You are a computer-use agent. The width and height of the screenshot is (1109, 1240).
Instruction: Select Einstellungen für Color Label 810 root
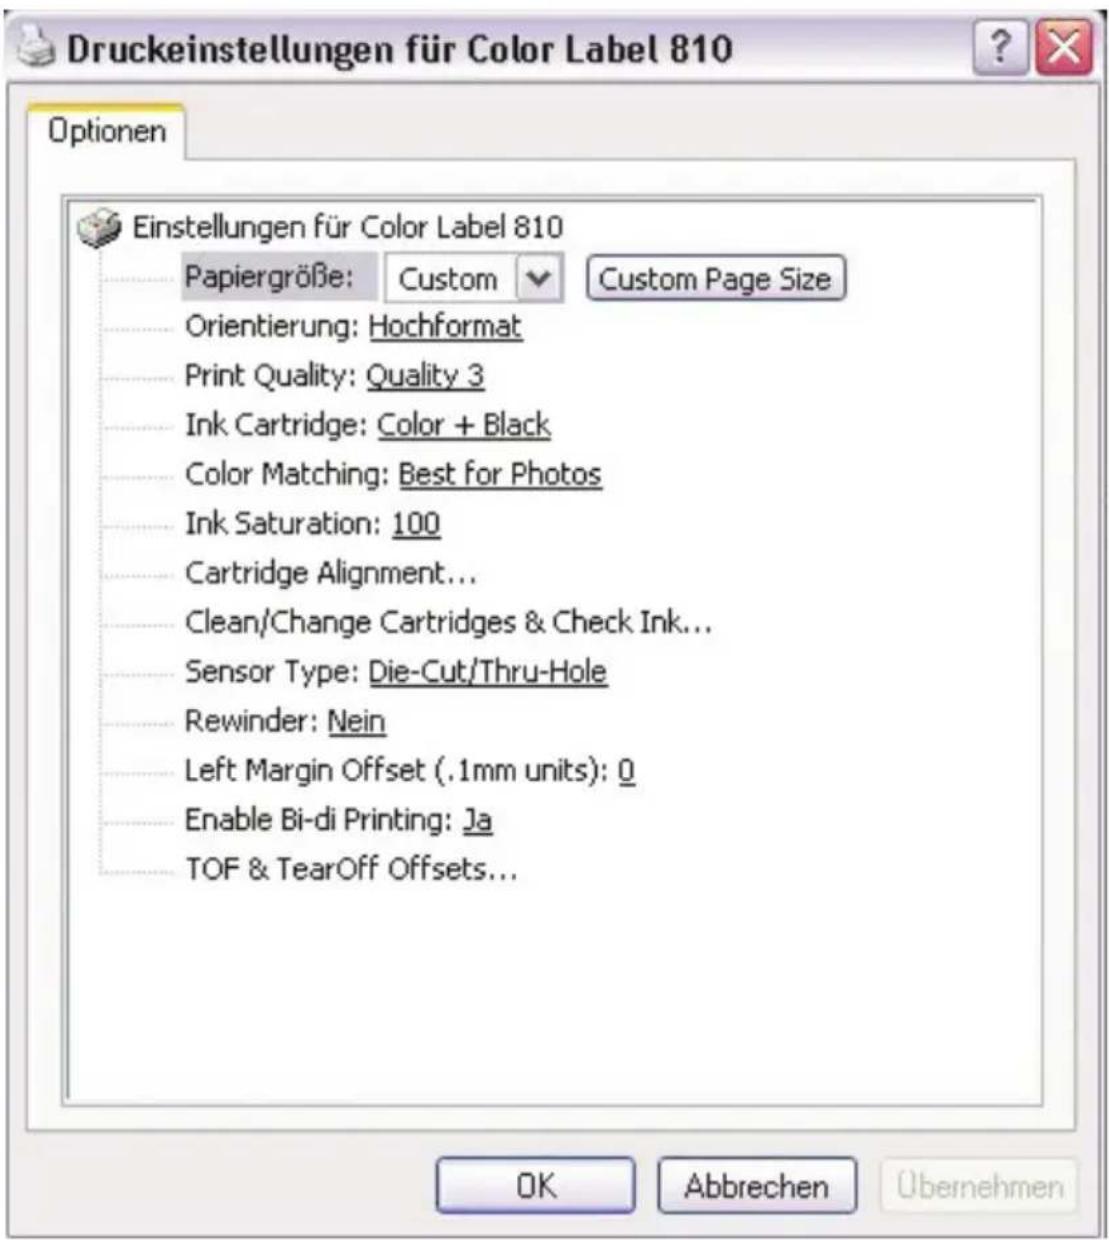click(x=348, y=227)
